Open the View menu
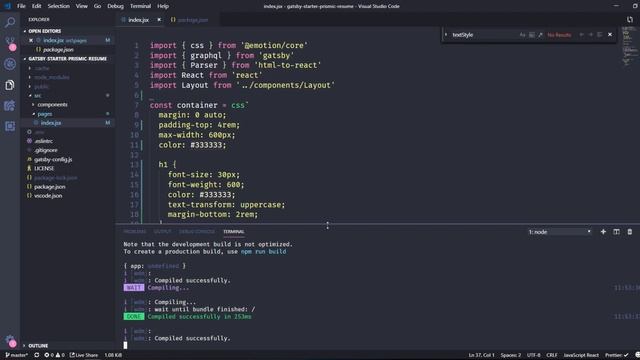Image resolution: width=640 pixels, height=360 pixels. (x=82, y=6)
